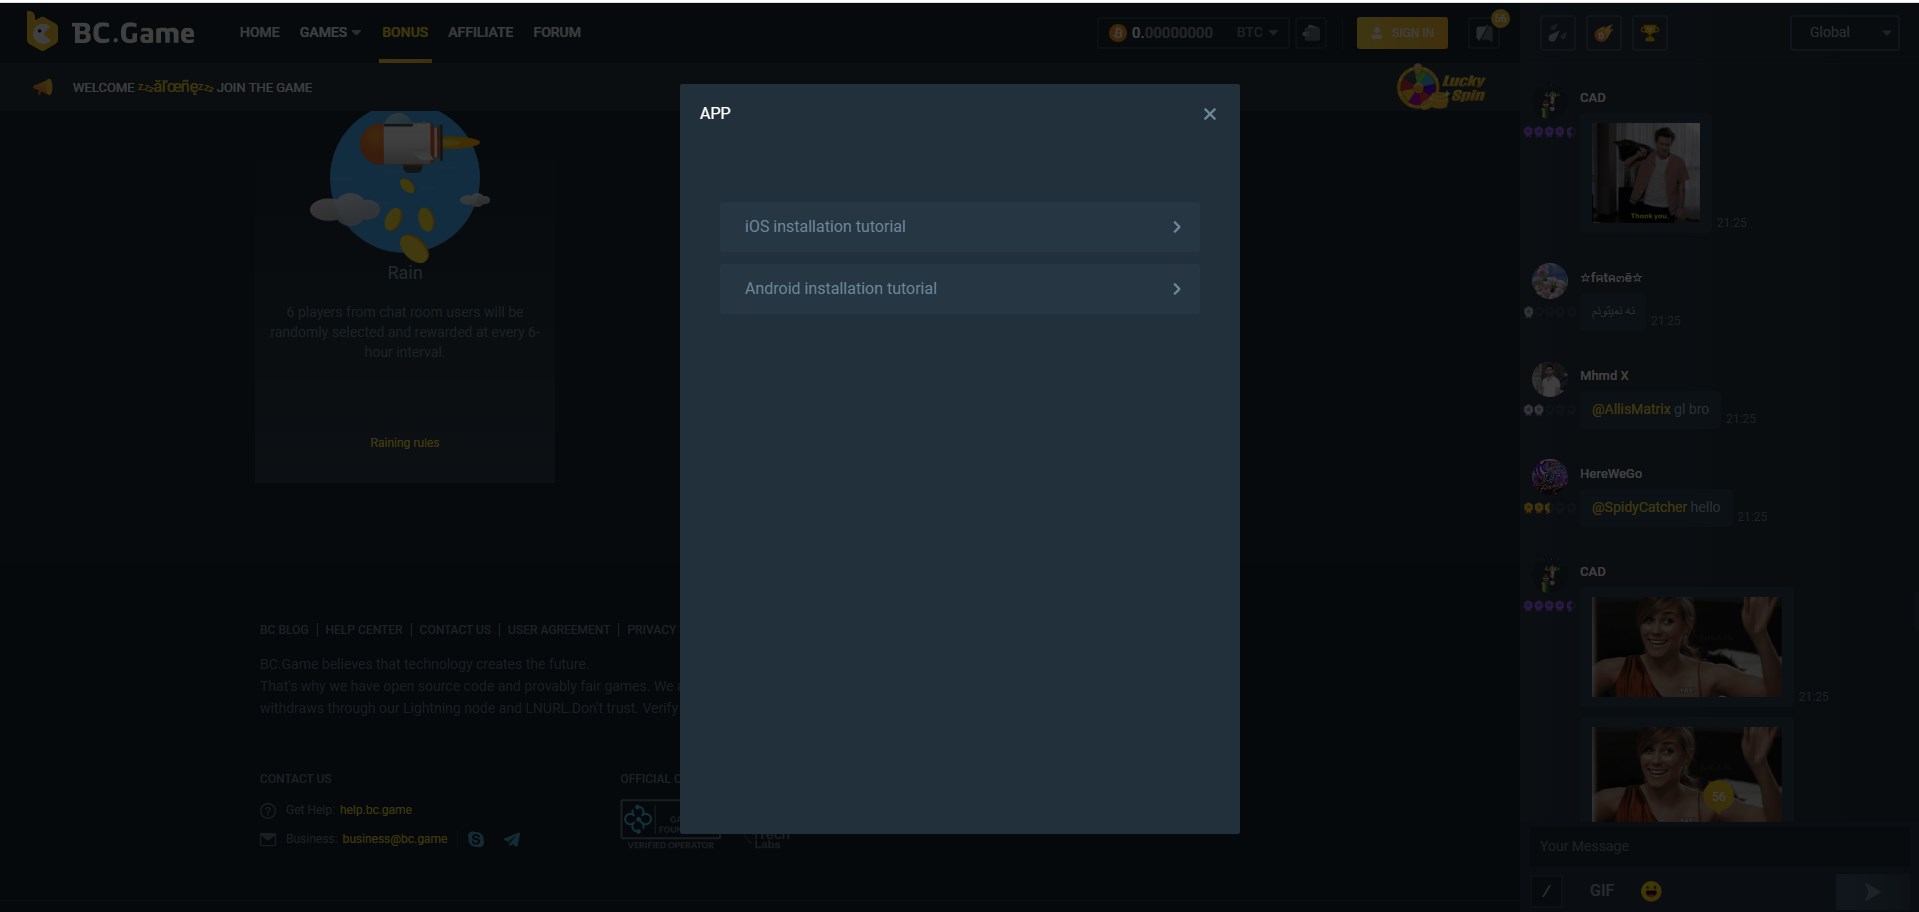The height and width of the screenshot is (912, 1919).
Task: Expand the GAMES dropdown menu
Action: click(x=330, y=32)
